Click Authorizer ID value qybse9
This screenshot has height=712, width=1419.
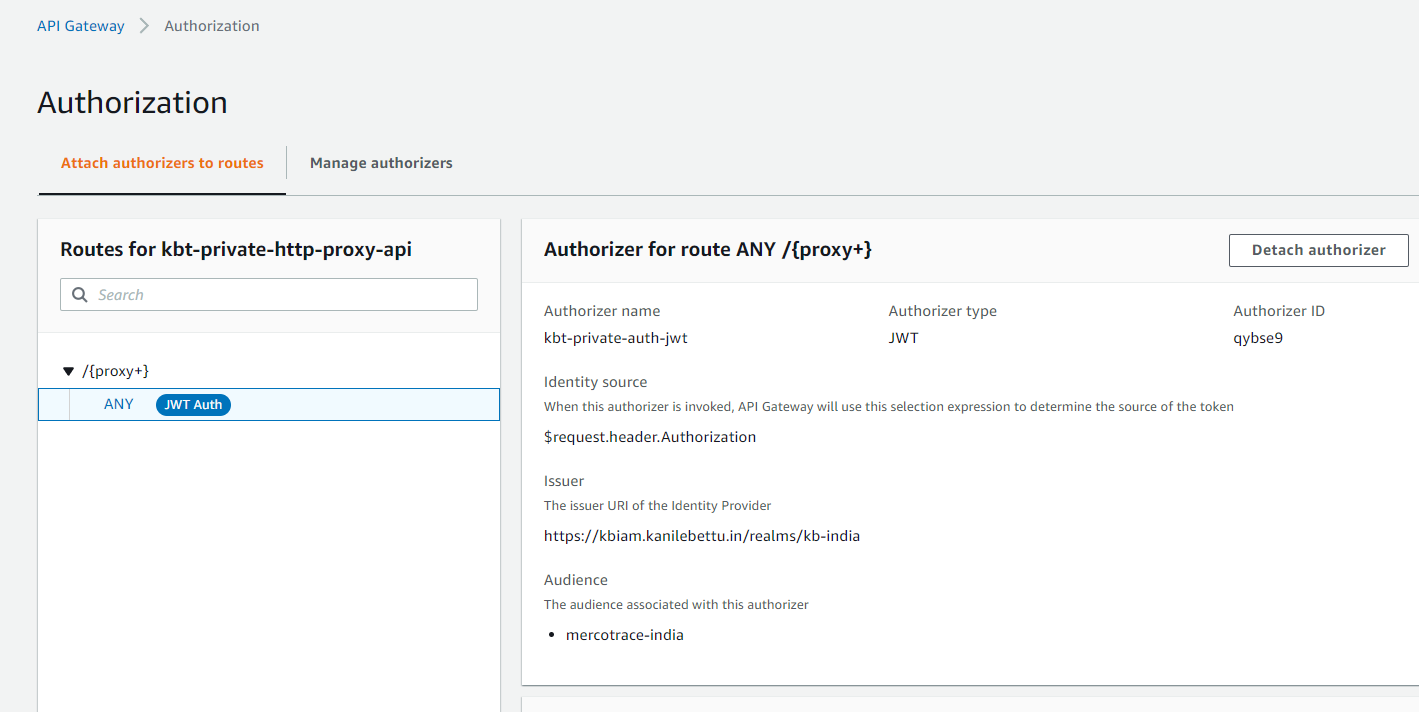coord(1258,338)
